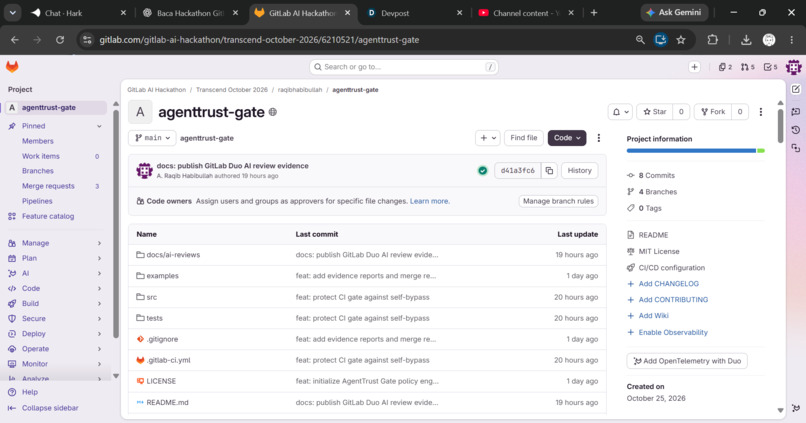806x423 pixels.
Task: Open Learn more link for code owners
Action: [430, 201]
